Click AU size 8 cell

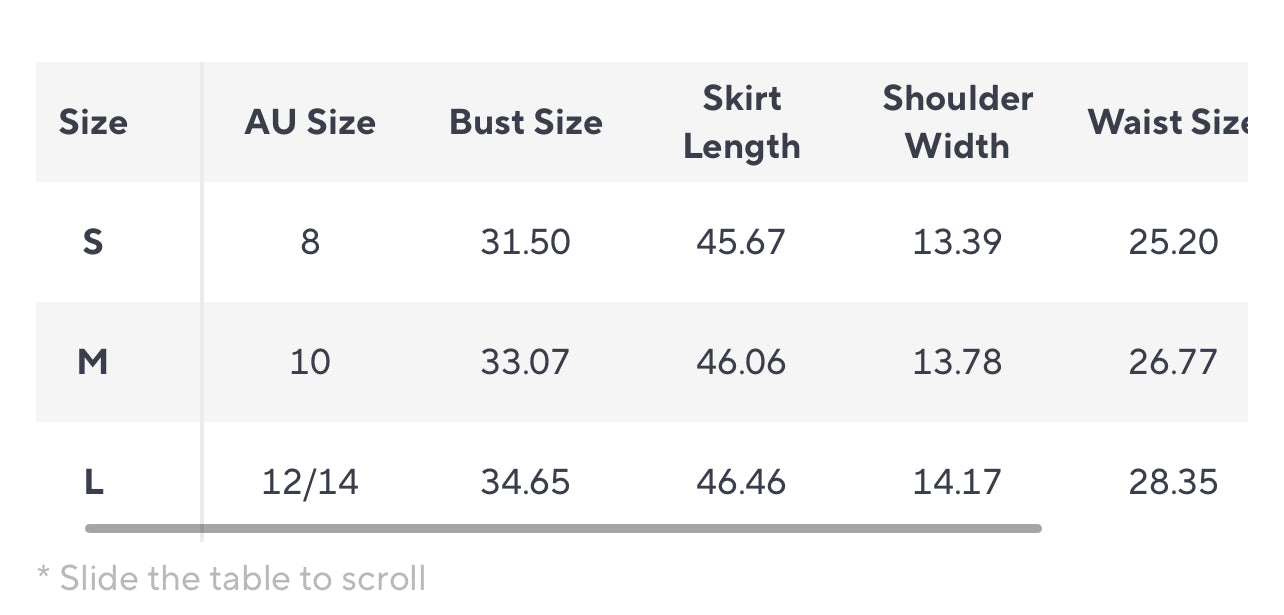click(310, 242)
